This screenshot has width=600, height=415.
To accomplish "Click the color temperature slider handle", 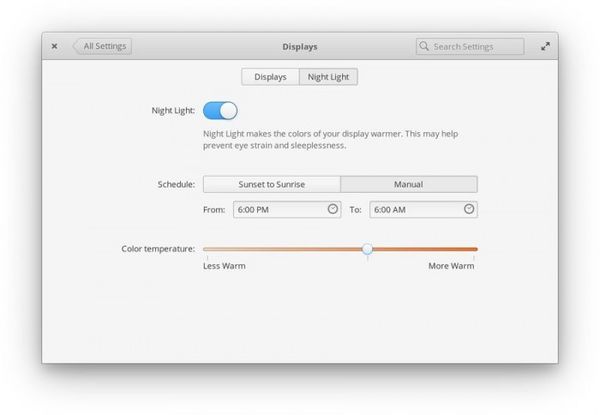I will click(367, 249).
